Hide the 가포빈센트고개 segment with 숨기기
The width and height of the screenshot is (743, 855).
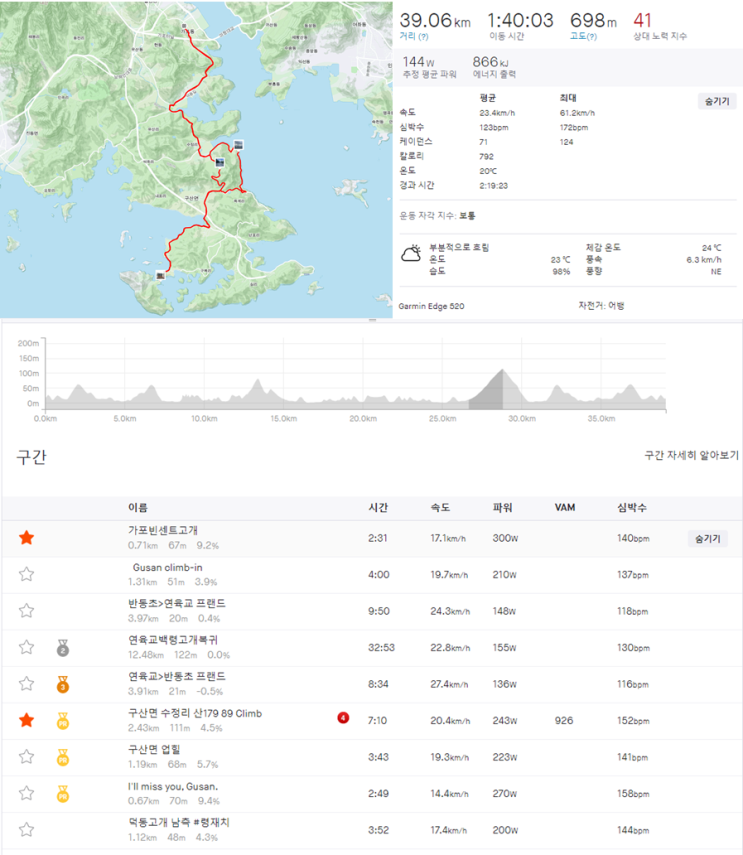pos(708,539)
